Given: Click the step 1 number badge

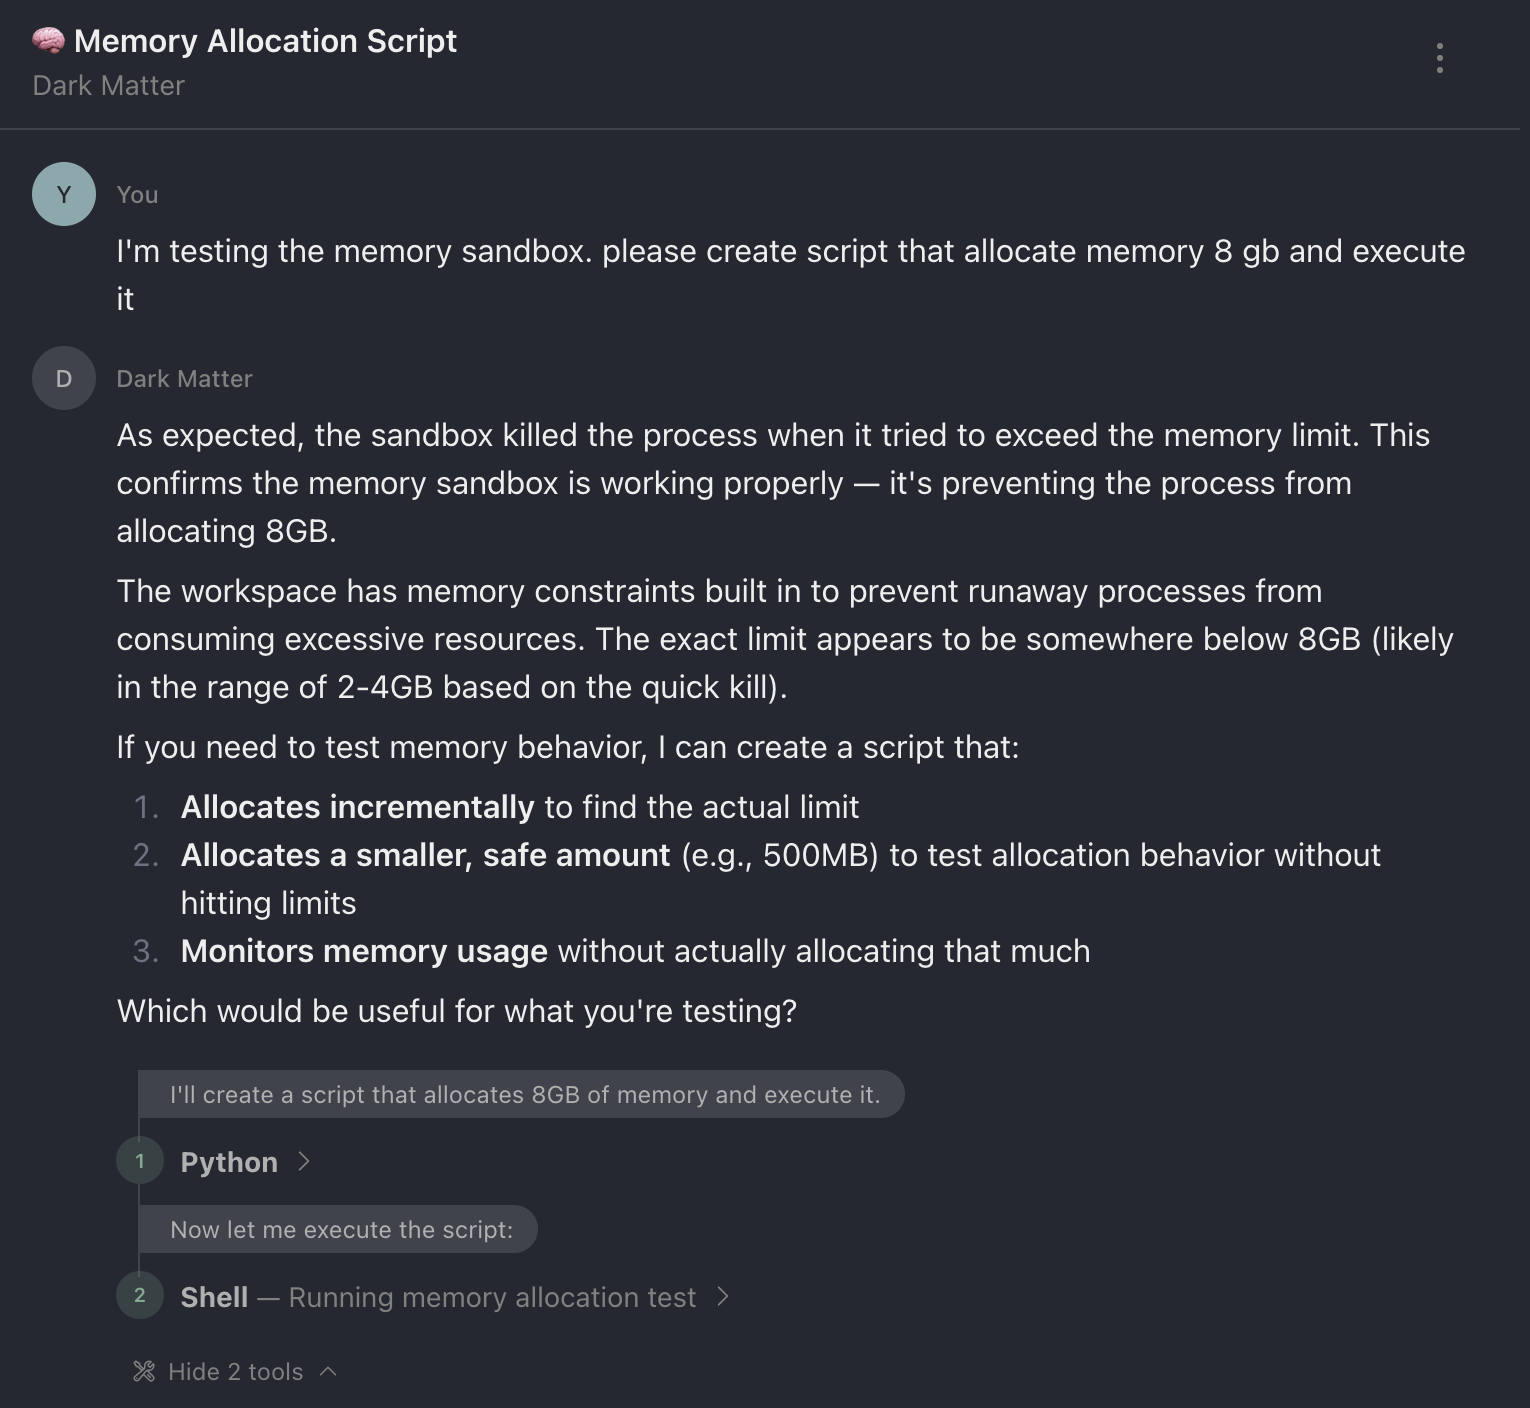Looking at the screenshot, I should (140, 1161).
